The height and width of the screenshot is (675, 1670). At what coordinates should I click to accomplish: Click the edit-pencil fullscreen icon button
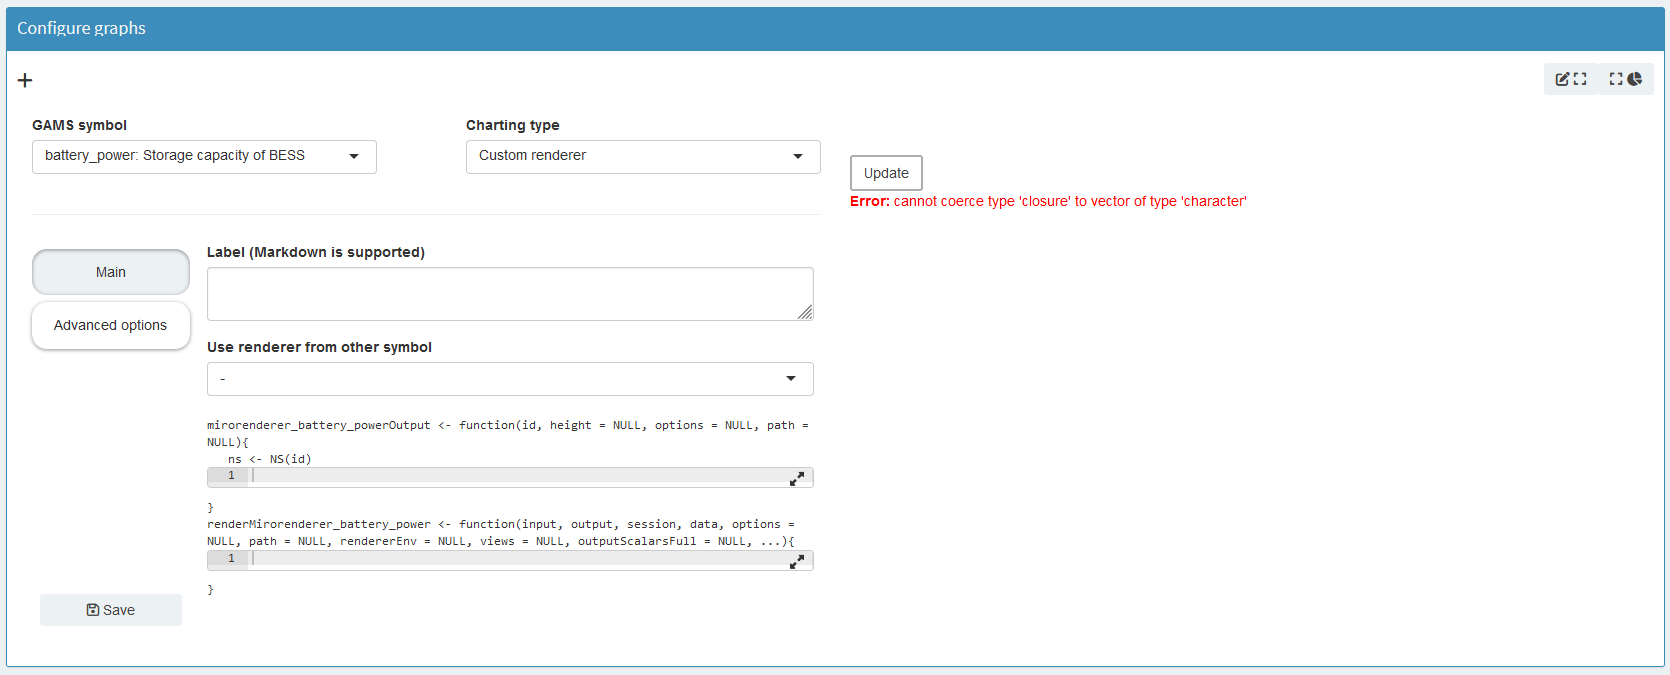tap(1571, 79)
